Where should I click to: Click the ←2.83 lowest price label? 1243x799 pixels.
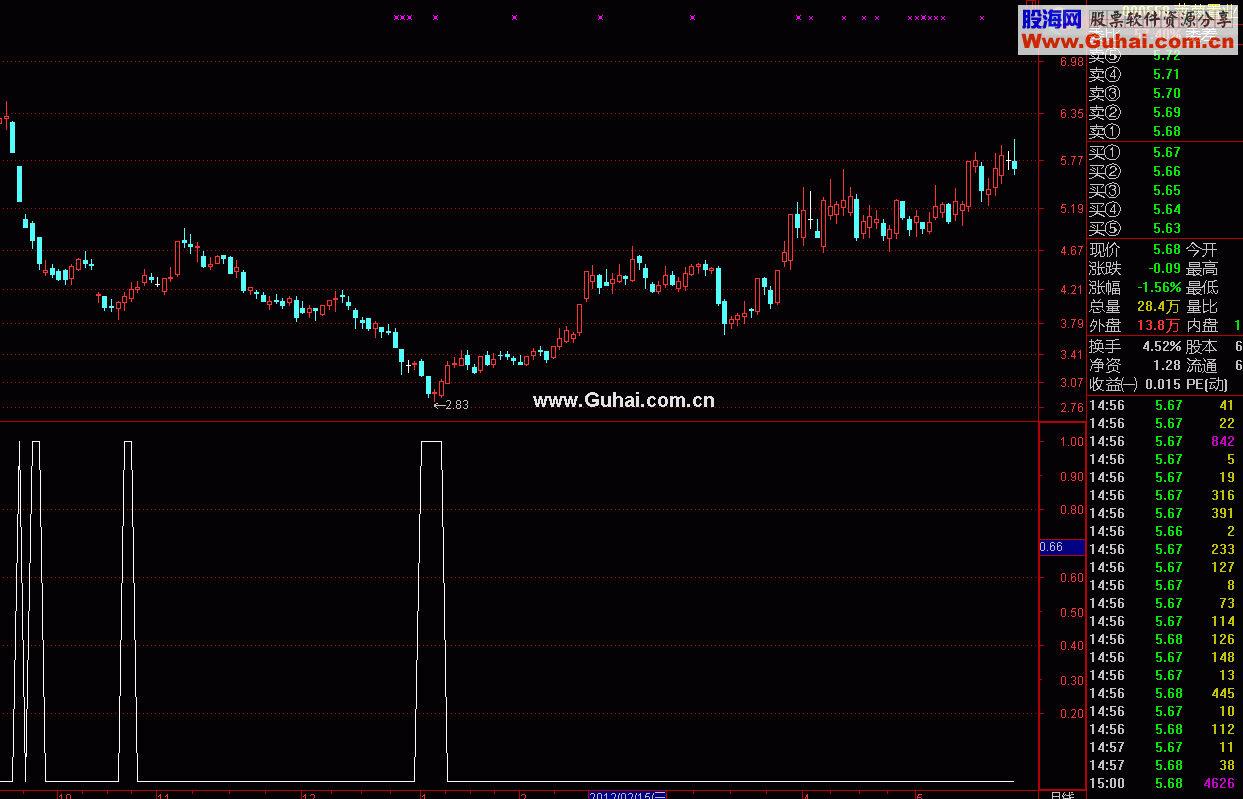tap(451, 404)
